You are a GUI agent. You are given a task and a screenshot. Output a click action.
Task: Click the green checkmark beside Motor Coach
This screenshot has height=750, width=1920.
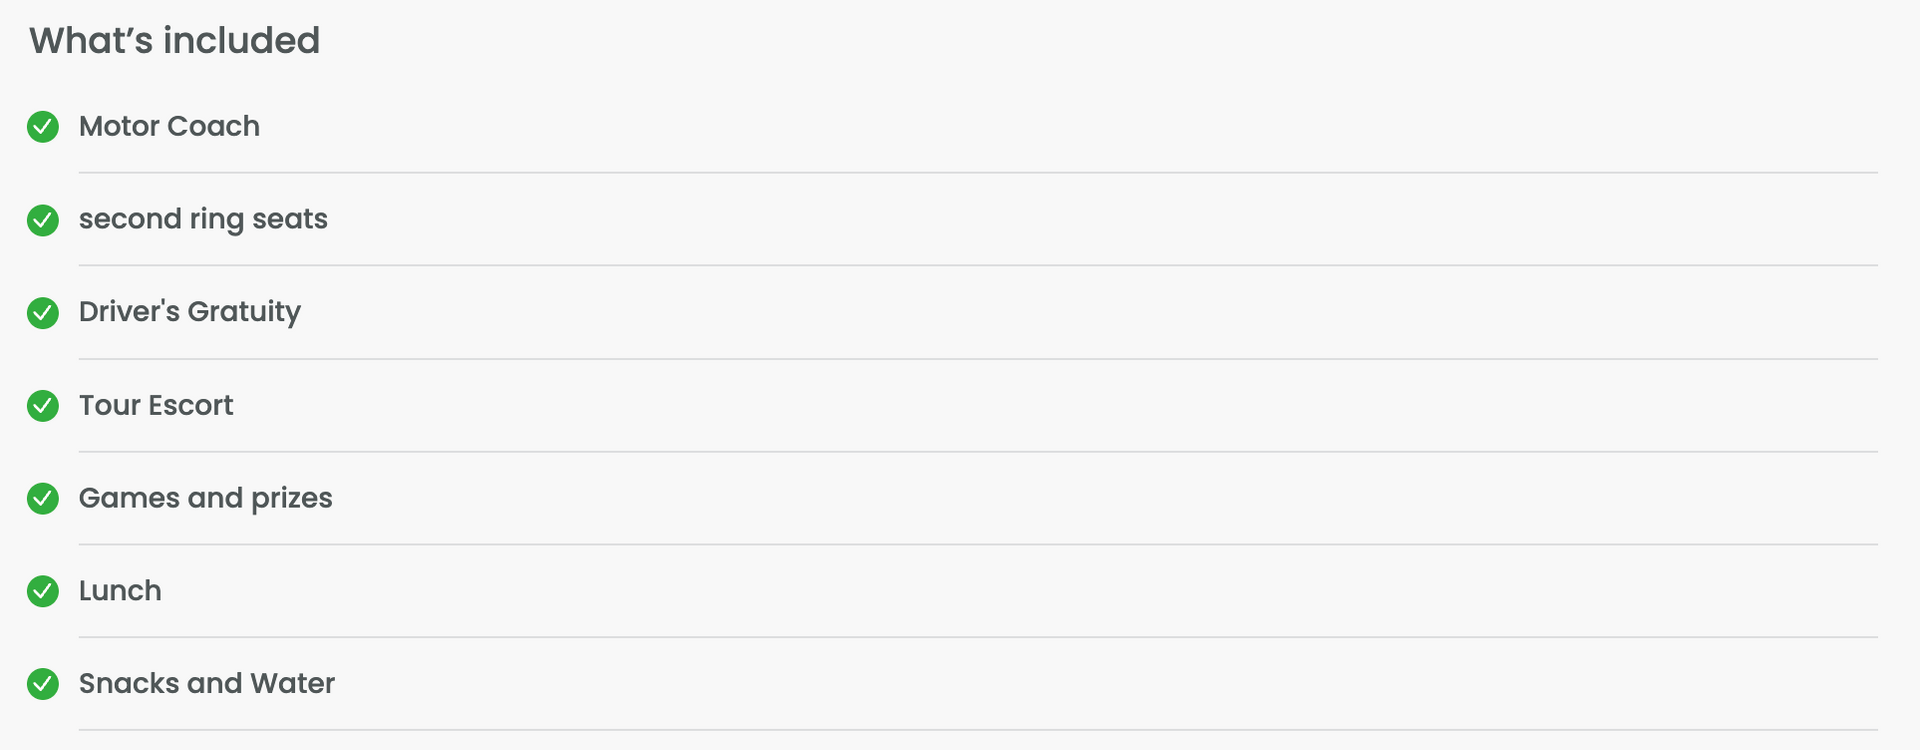(43, 127)
